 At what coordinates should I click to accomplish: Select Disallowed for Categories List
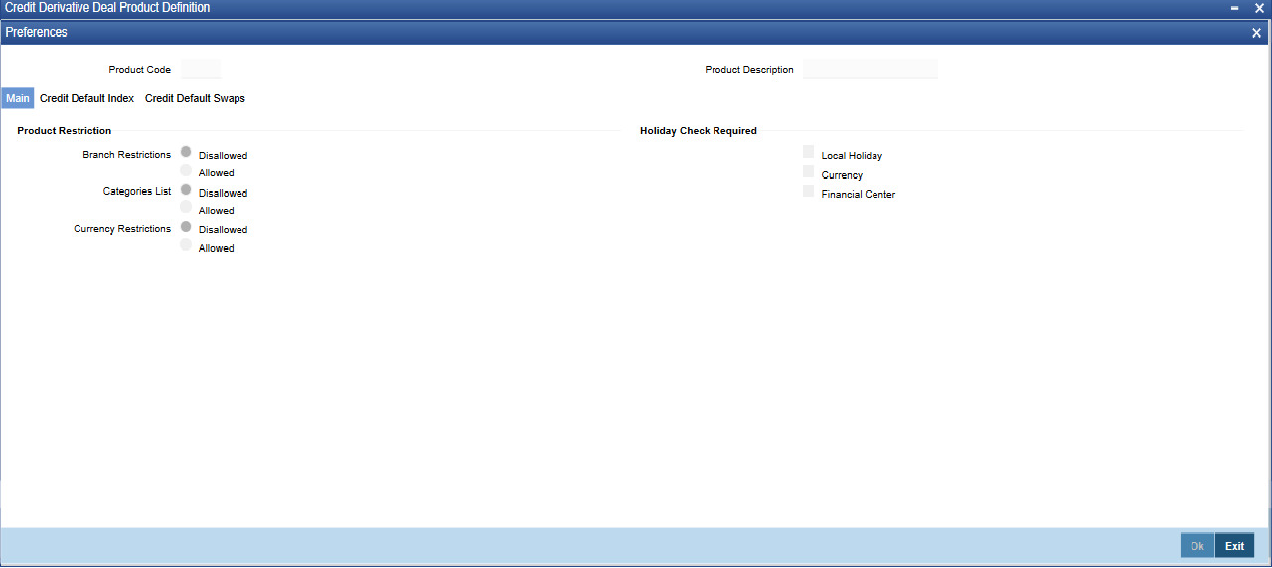click(186, 190)
